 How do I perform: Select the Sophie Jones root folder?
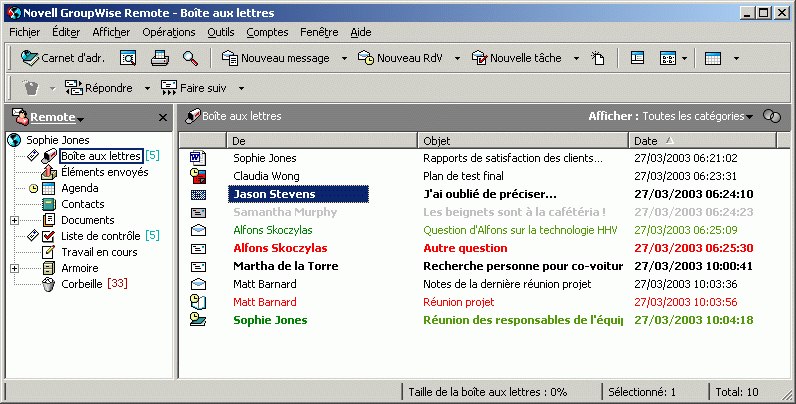click(x=57, y=140)
